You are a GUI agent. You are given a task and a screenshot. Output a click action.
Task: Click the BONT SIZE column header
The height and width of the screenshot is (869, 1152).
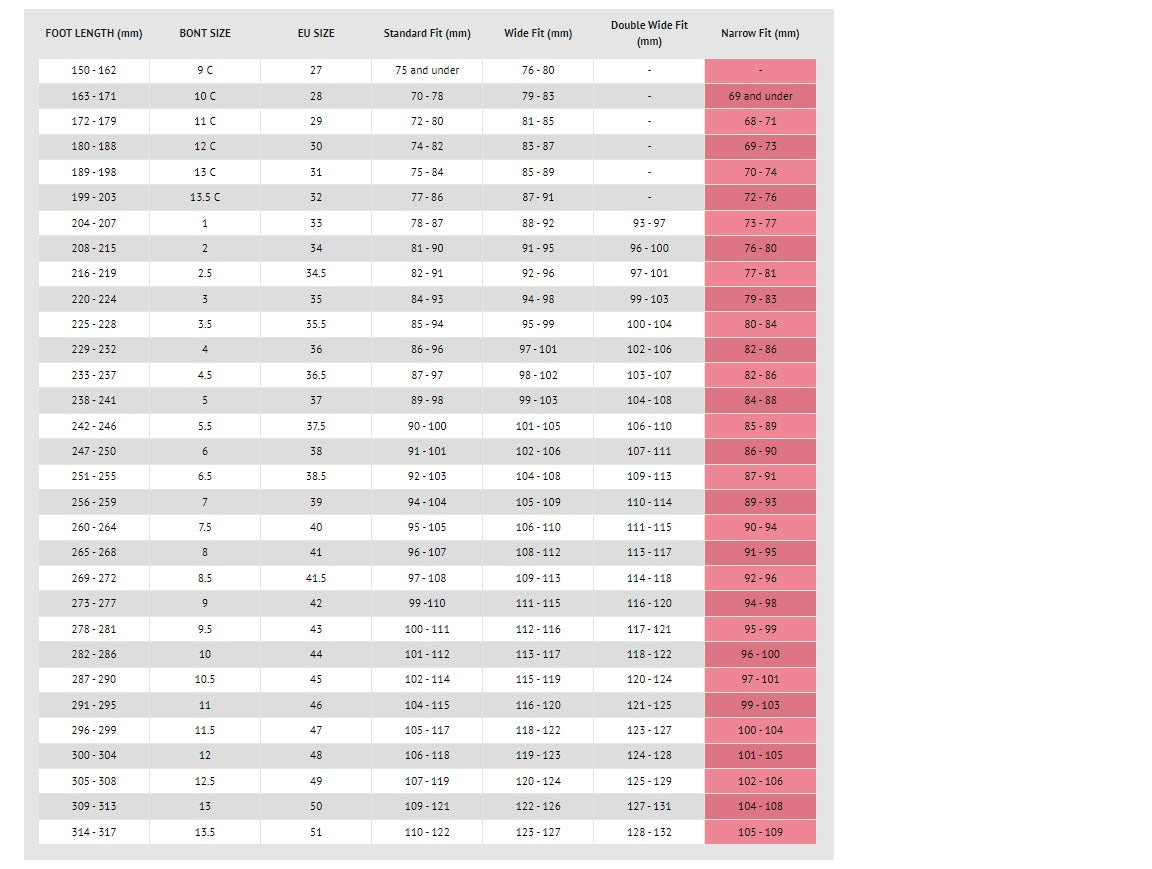(205, 33)
